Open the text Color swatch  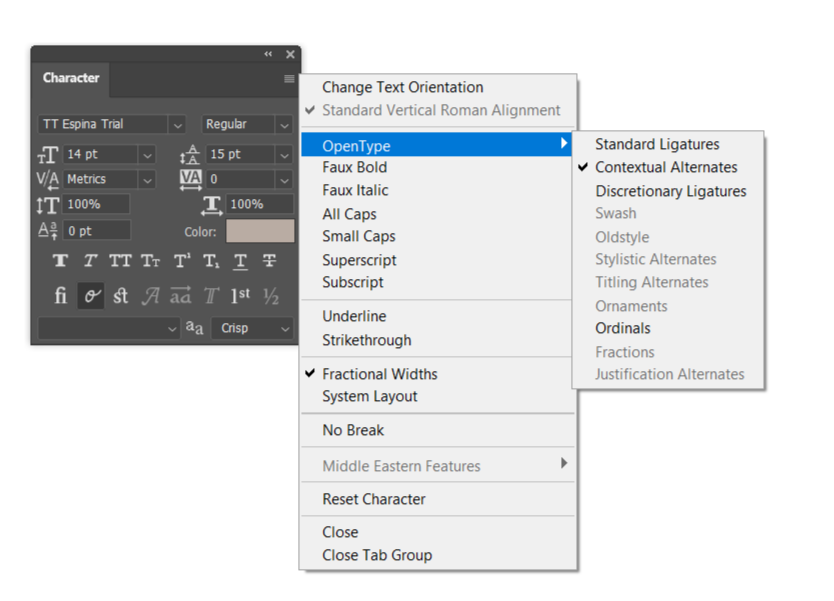click(262, 230)
